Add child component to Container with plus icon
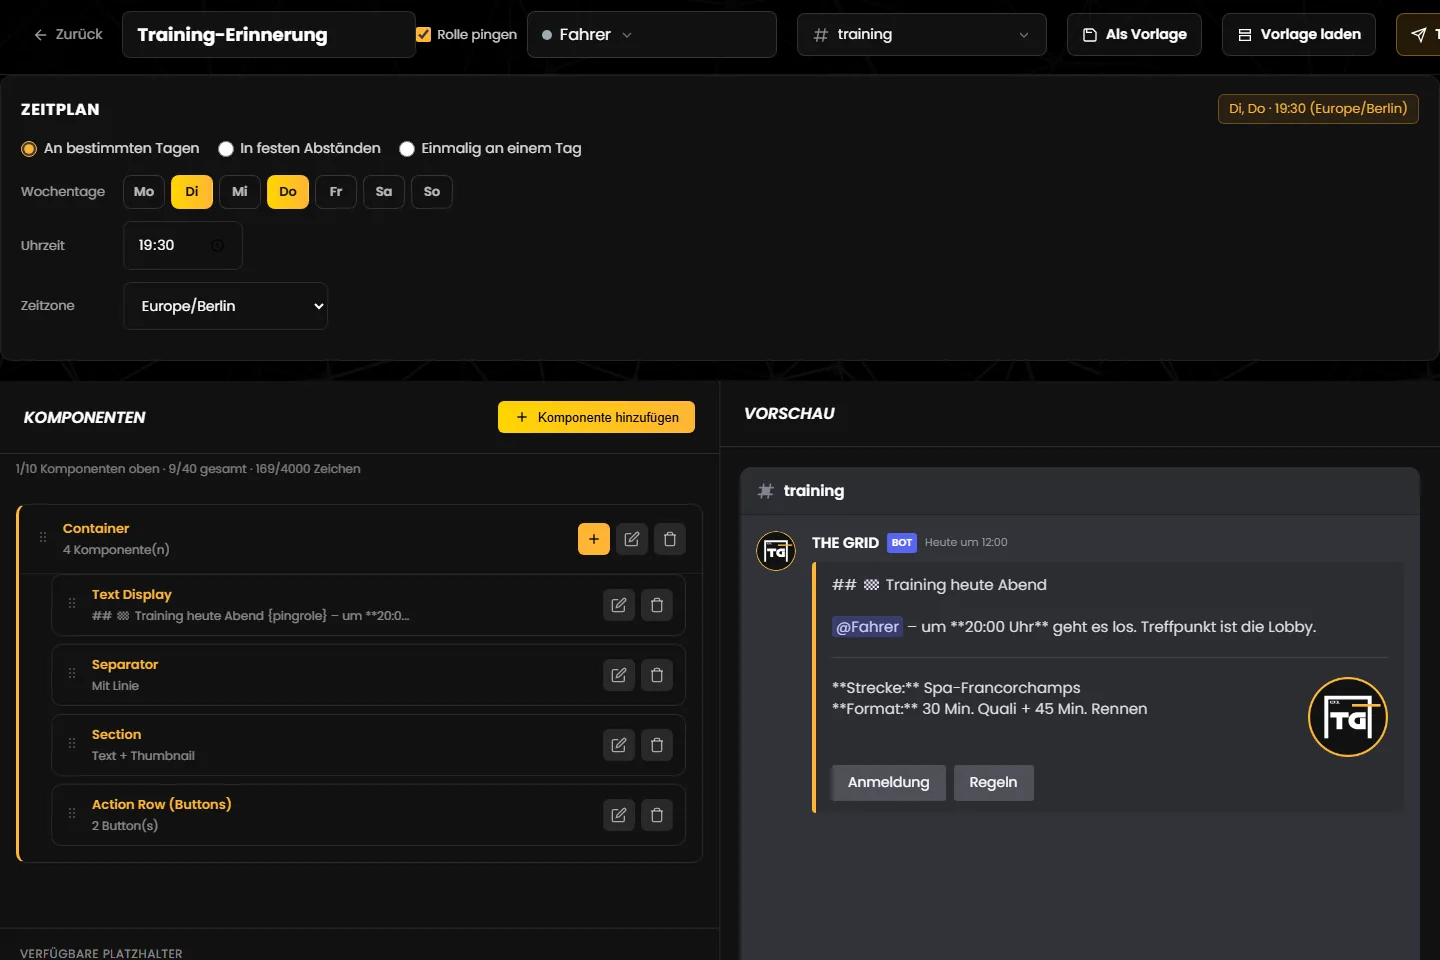Viewport: 1440px width, 960px height. (594, 539)
